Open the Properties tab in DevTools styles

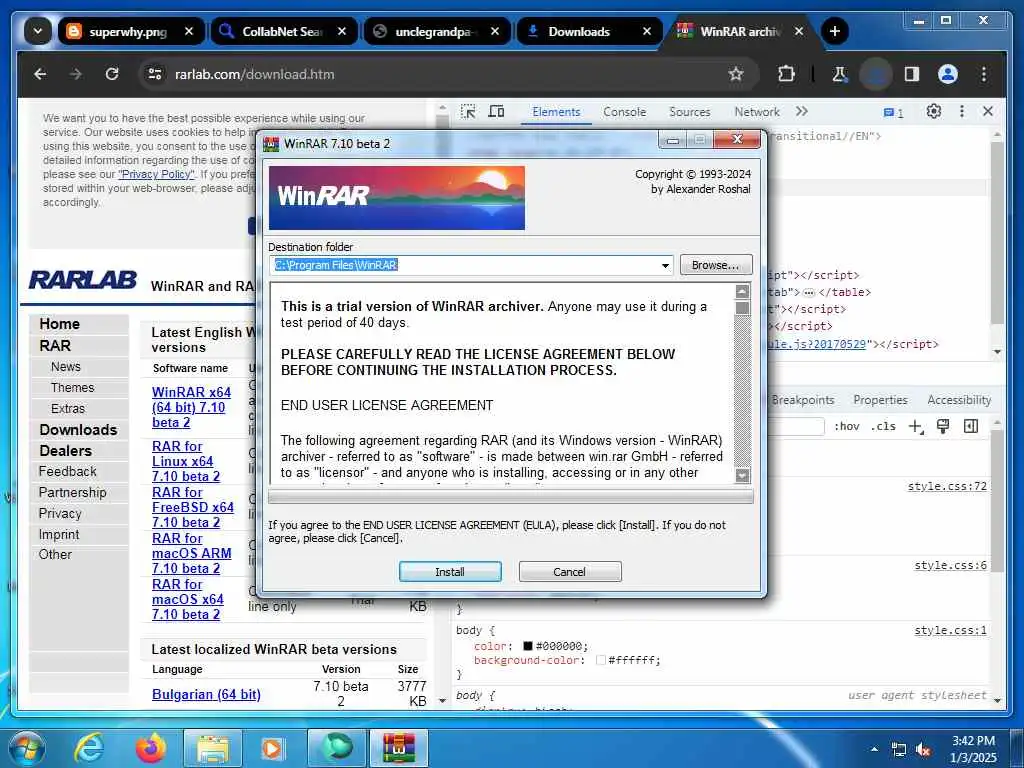pos(880,400)
